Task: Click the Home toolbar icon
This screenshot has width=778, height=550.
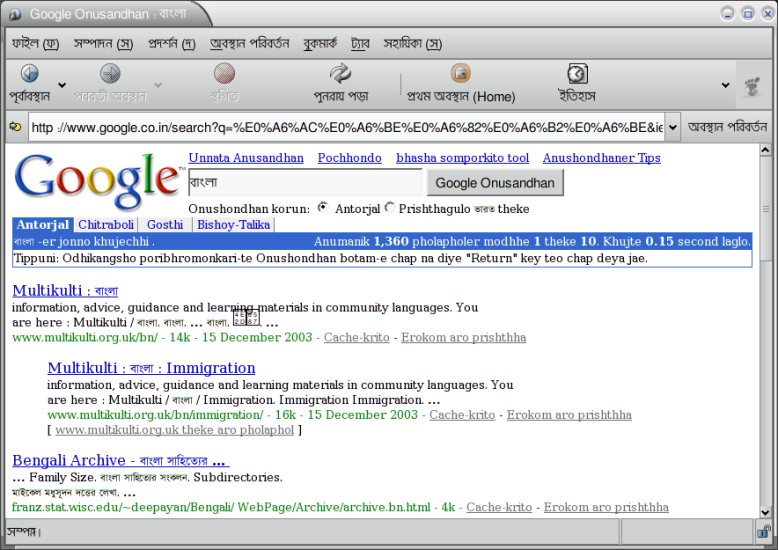Action: [x=460, y=74]
